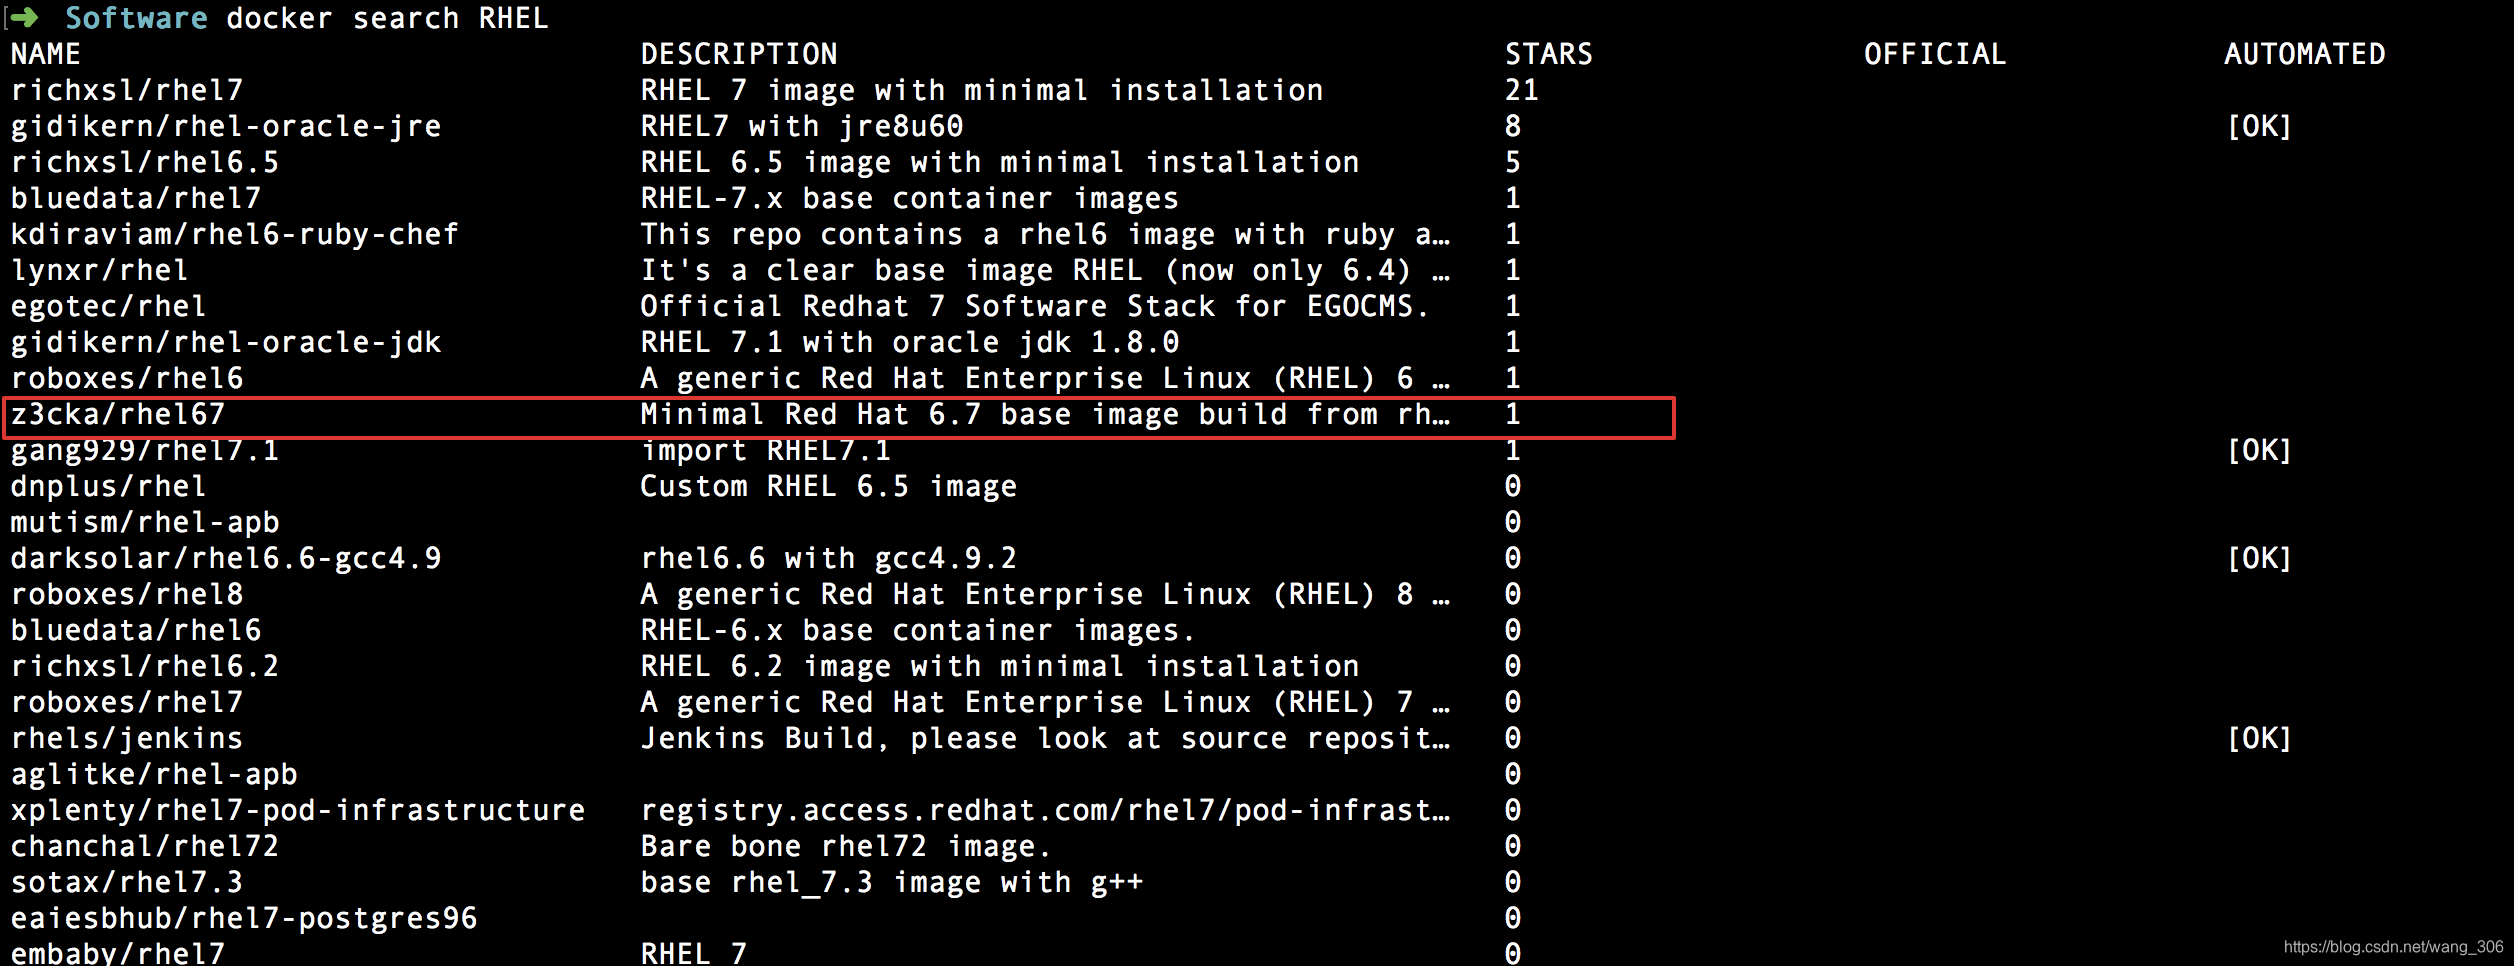Select the roboxes/rhel7 image name
Viewport: 2514px width, 966px height.
127,702
